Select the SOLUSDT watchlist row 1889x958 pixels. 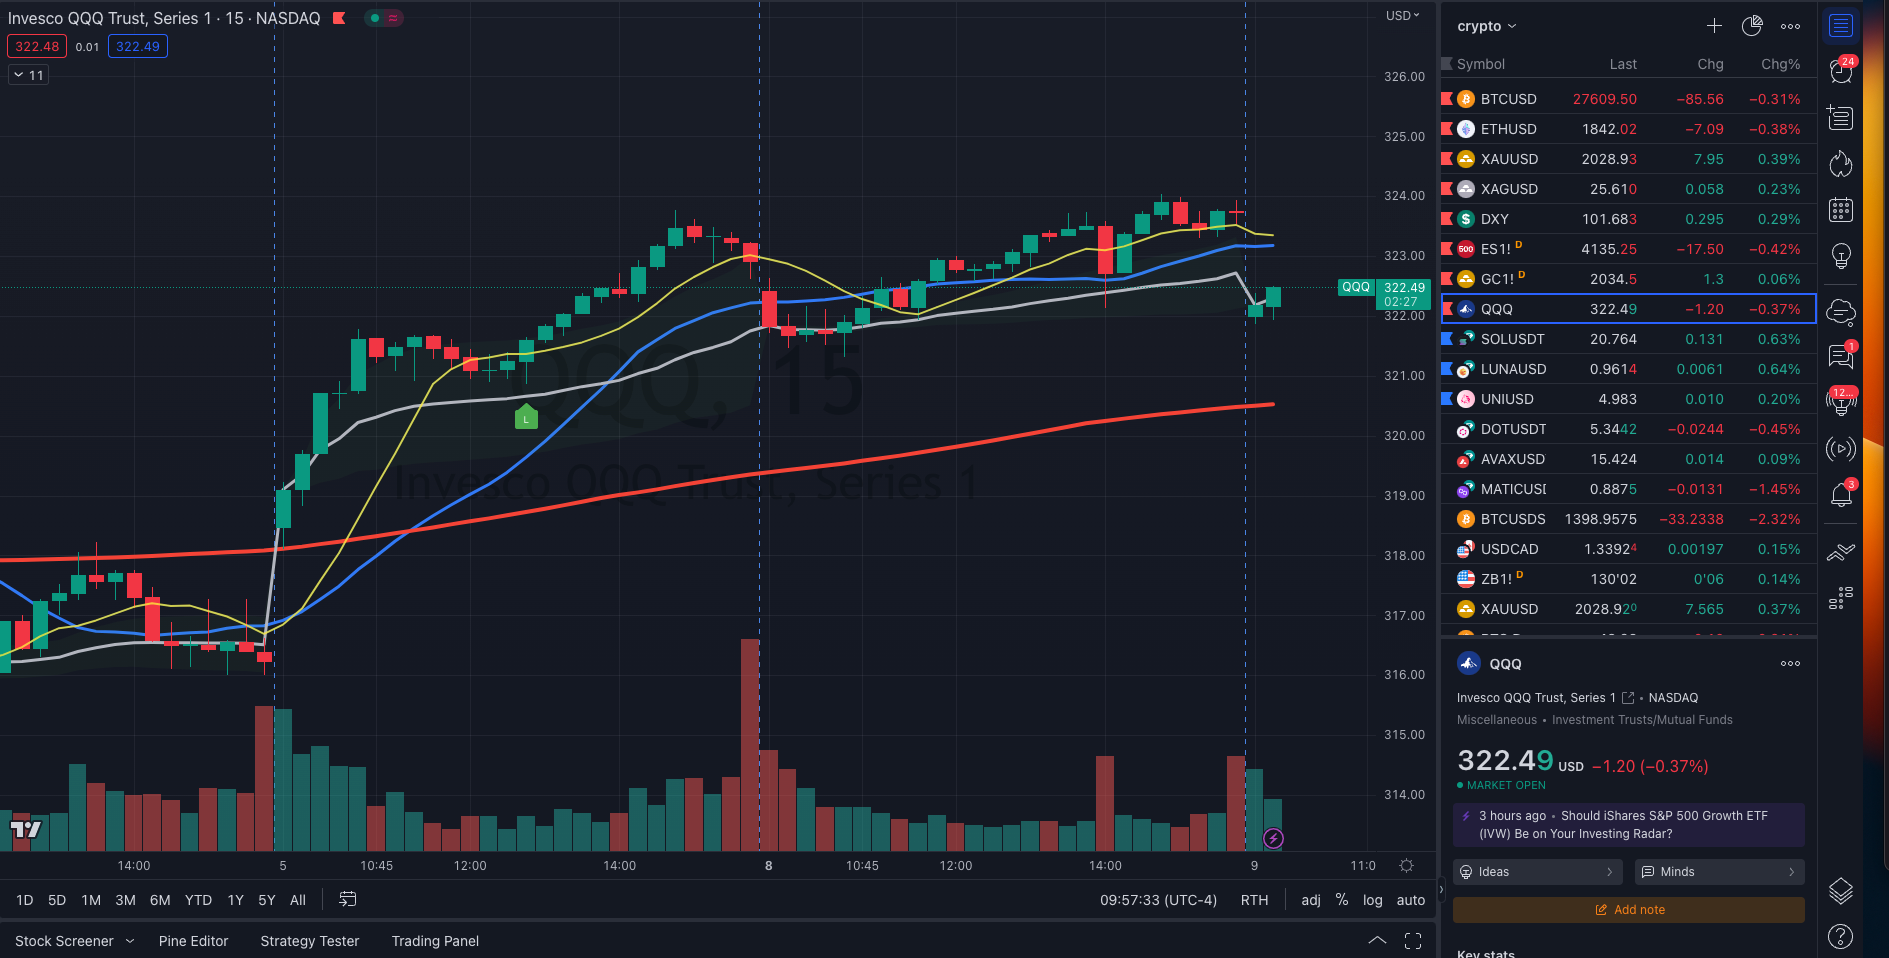click(x=1628, y=339)
